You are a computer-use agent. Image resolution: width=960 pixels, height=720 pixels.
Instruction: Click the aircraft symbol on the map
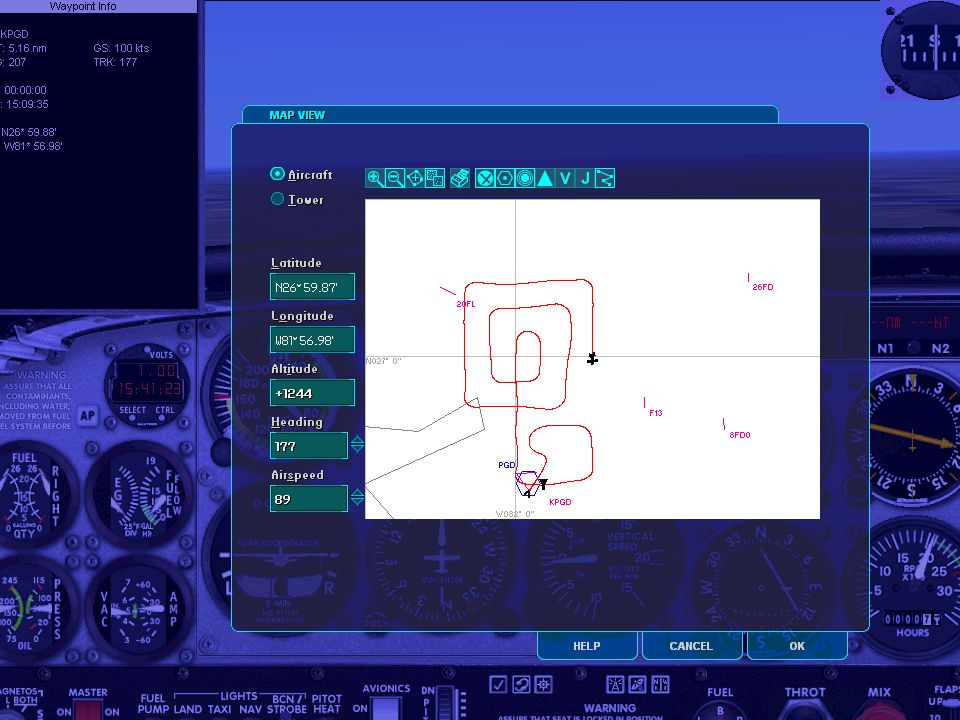point(592,359)
